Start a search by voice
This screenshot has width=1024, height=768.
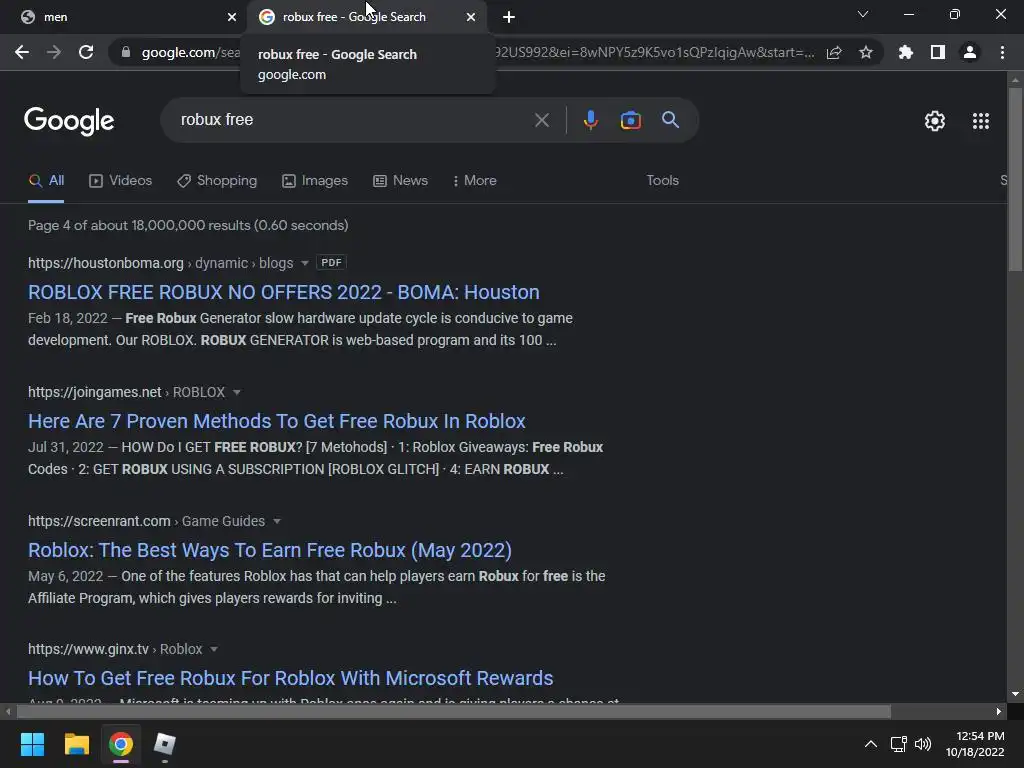590,120
